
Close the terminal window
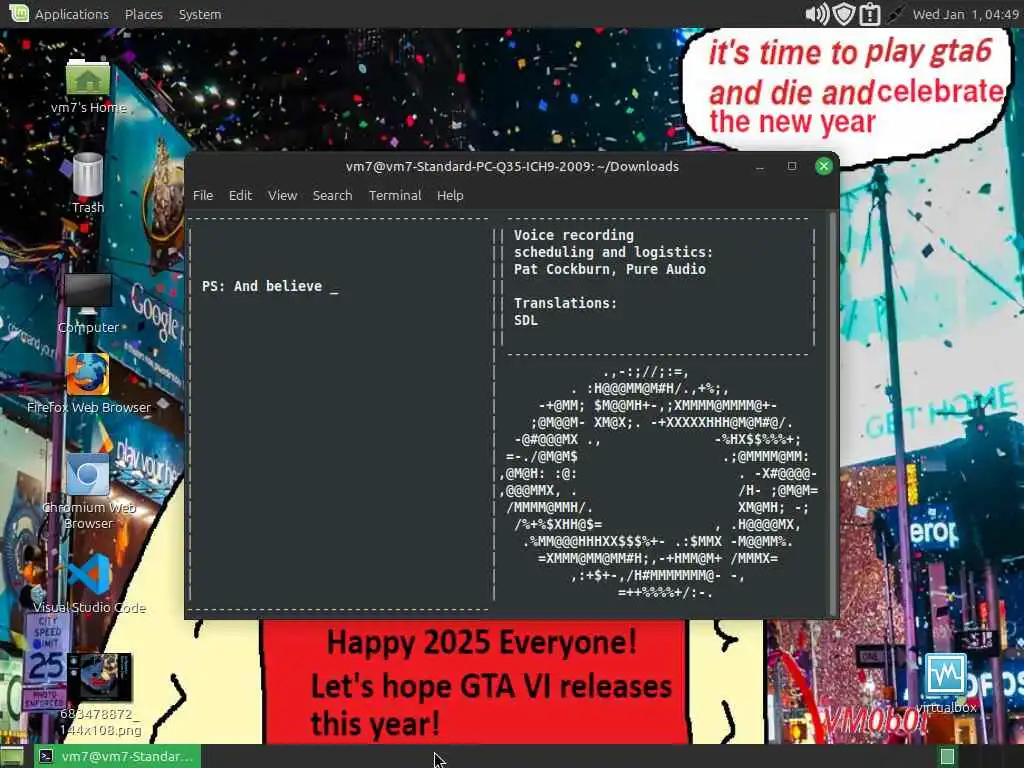coord(824,167)
